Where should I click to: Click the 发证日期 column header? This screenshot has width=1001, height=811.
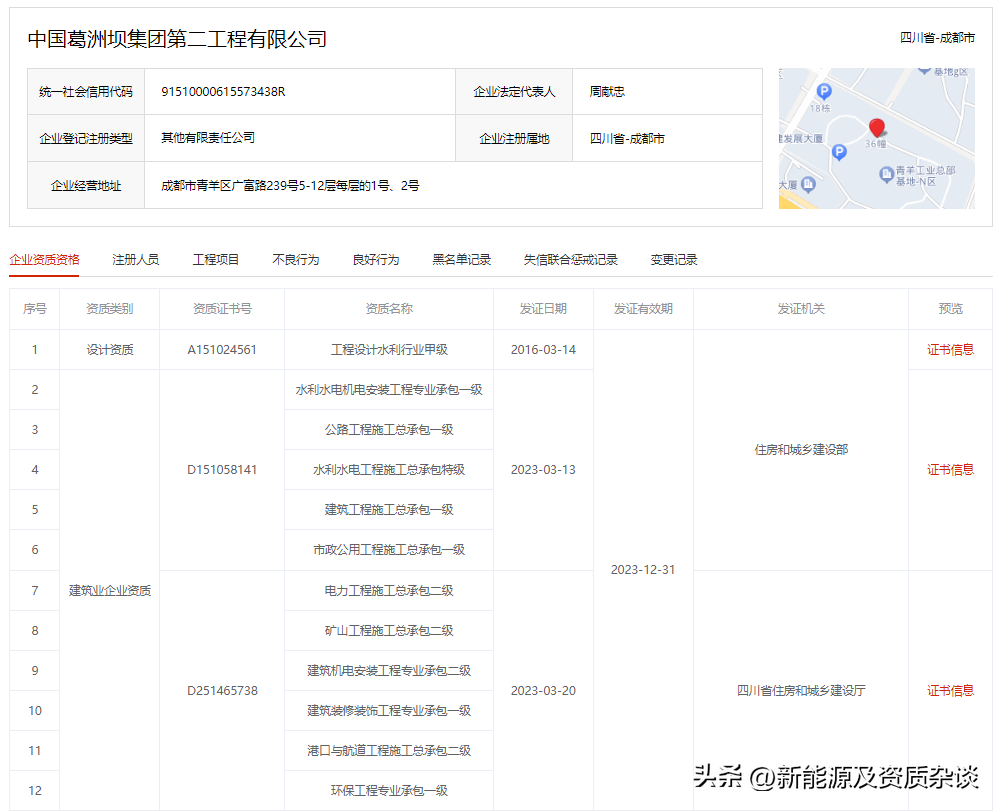click(x=543, y=308)
